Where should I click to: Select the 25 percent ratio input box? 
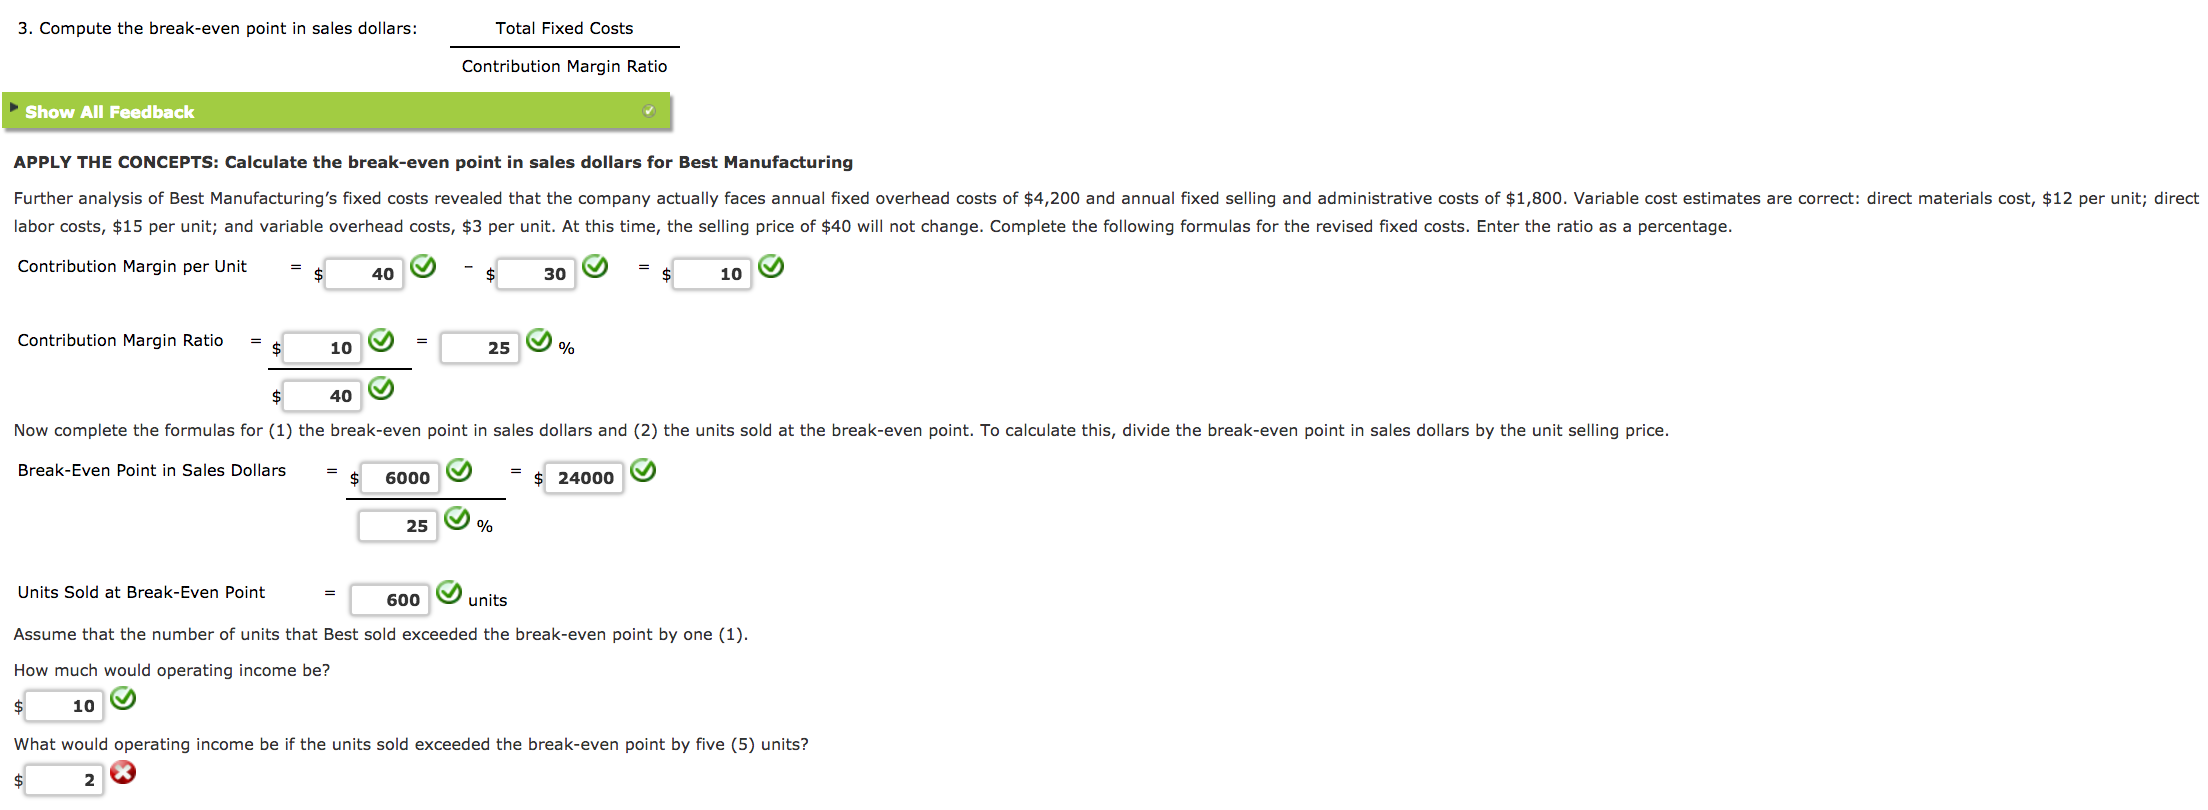coord(480,348)
